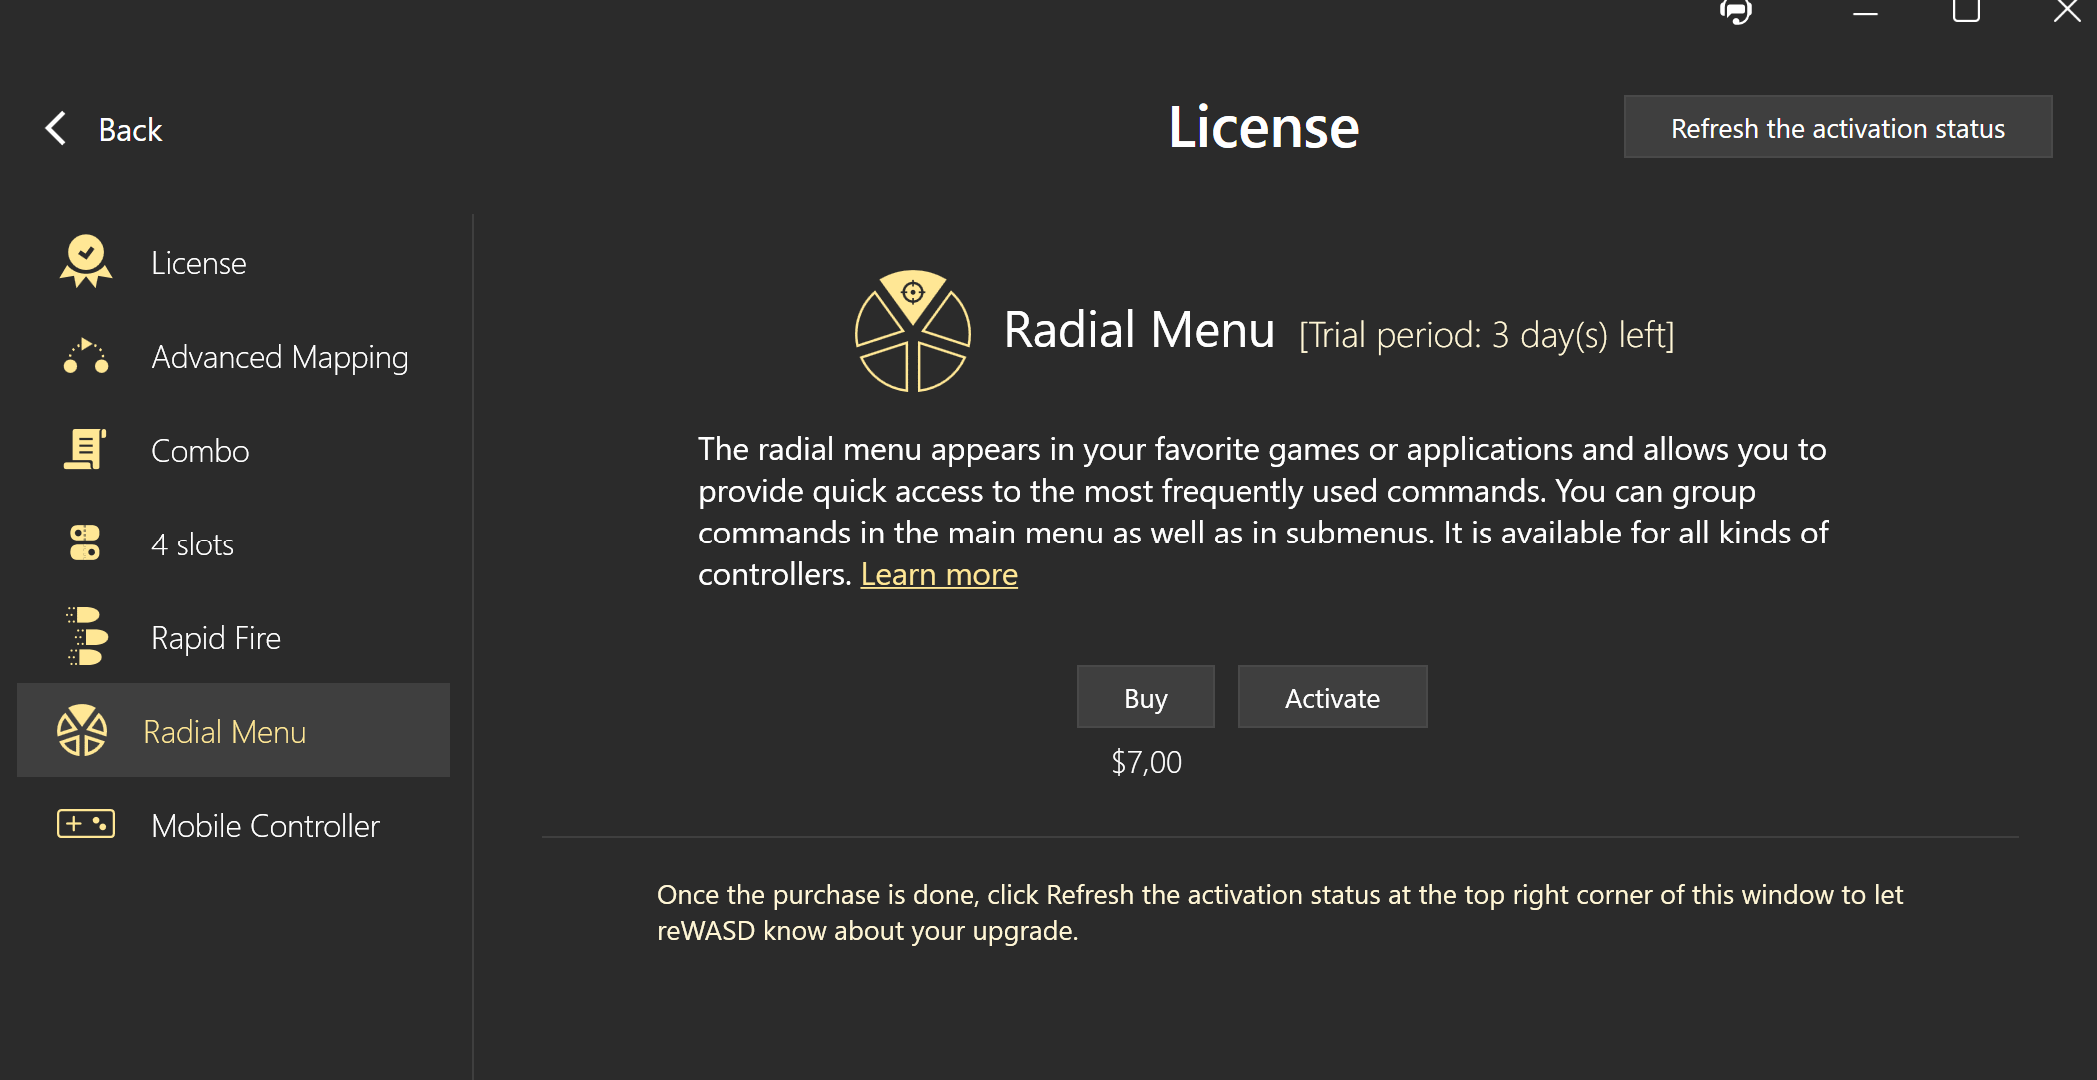
Task: Go Back to previous screen
Action: coord(130,130)
